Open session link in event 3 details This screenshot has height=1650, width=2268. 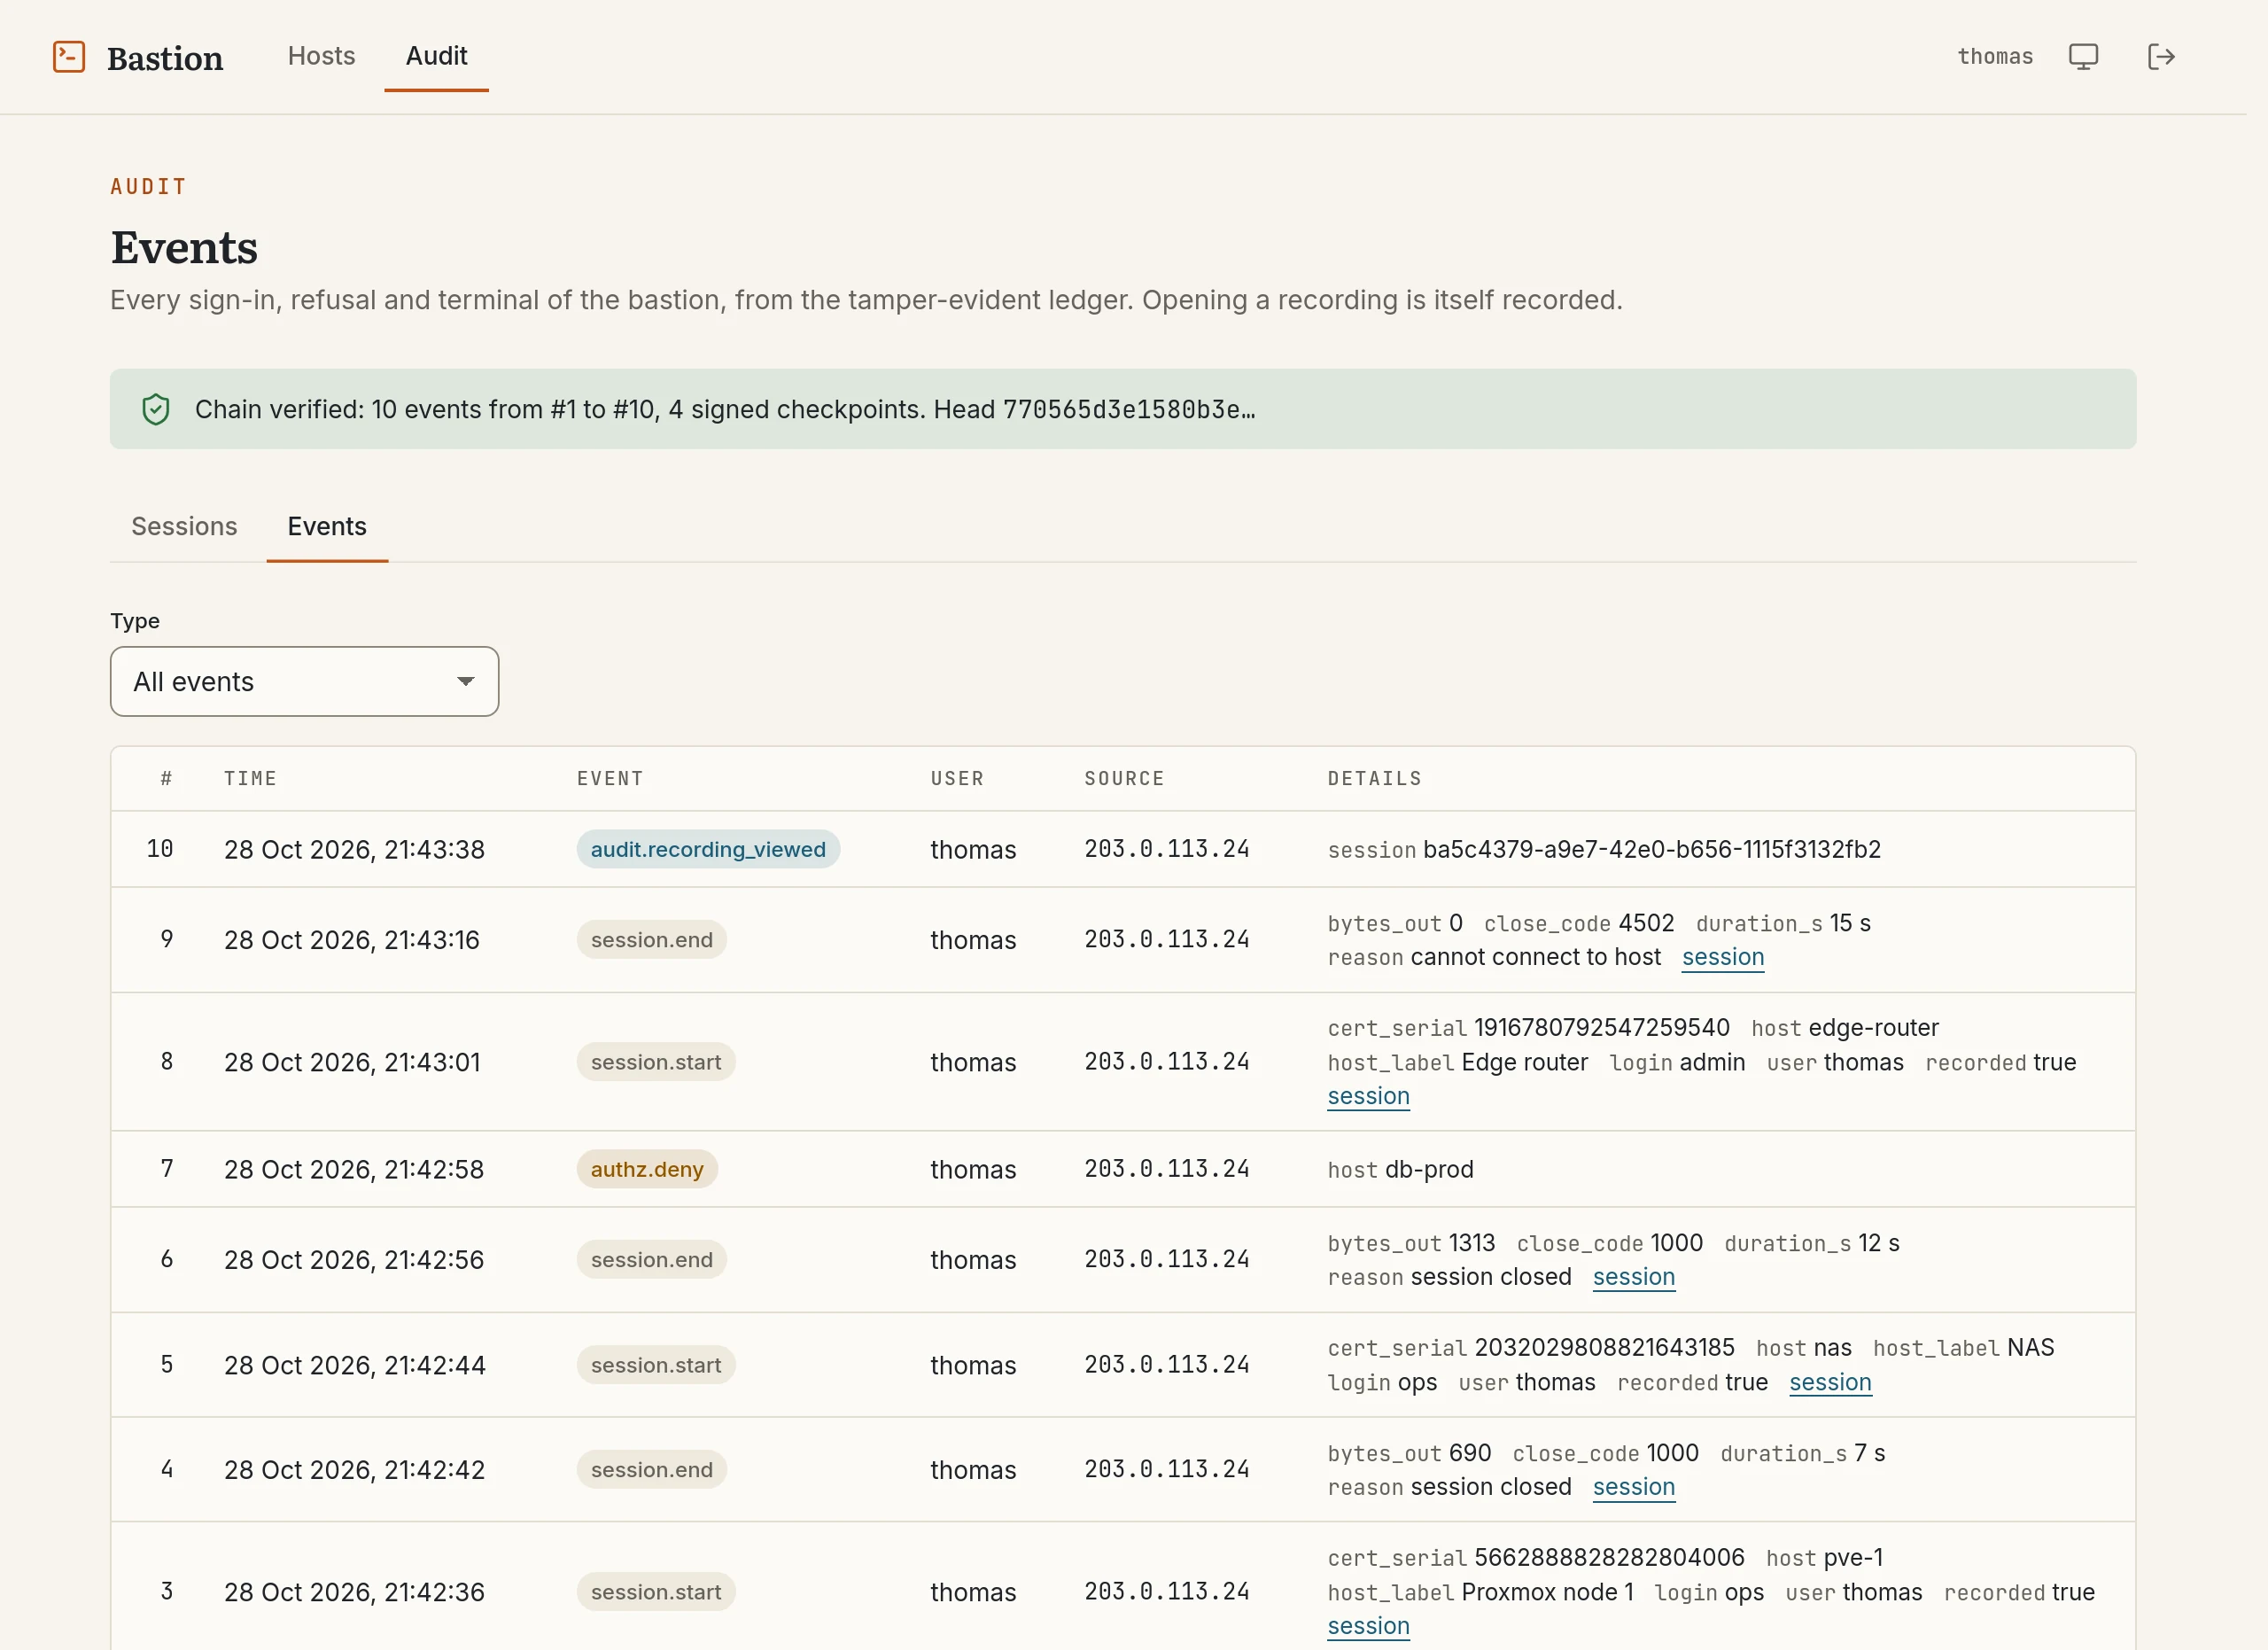1368,1626
